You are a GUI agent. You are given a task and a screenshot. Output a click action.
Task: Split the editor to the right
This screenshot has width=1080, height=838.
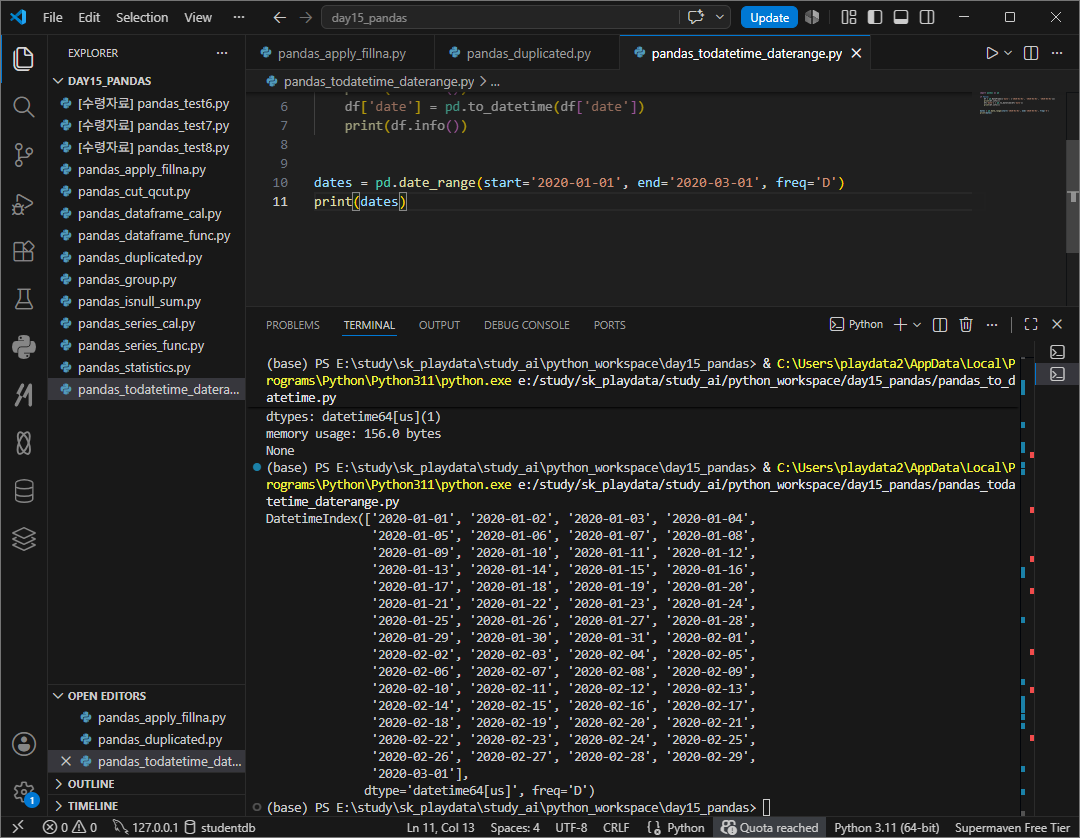tap(1031, 53)
